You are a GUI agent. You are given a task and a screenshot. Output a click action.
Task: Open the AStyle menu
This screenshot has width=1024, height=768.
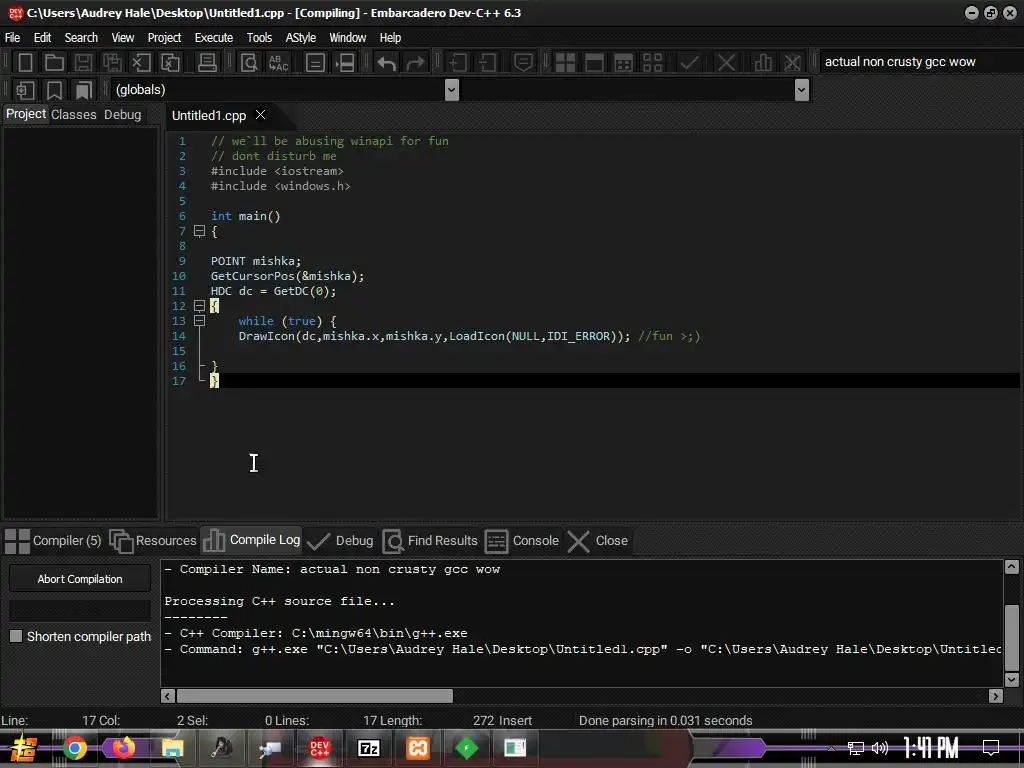click(300, 38)
